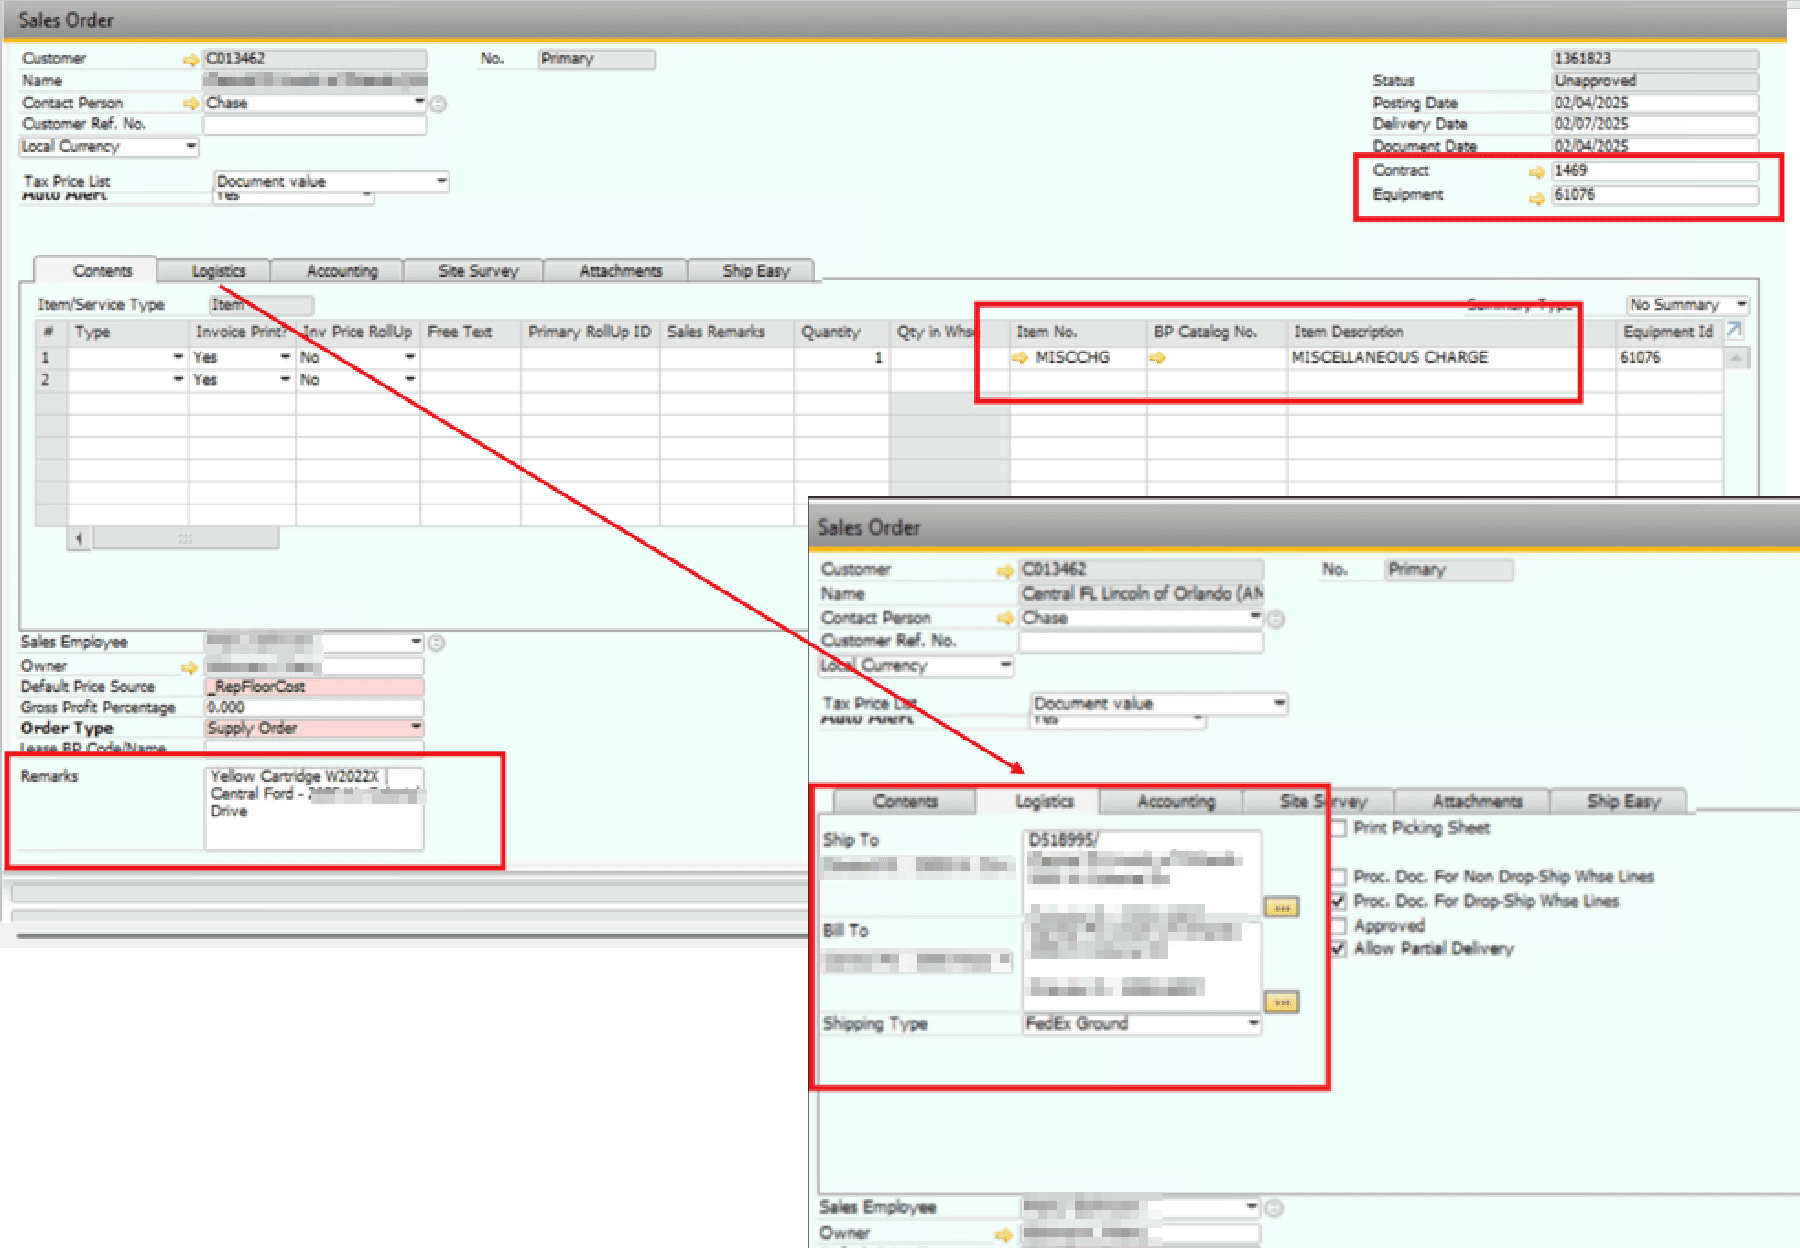Screen dimensions: 1800x1249
Task: Click the Bill To address browse button
Action: point(1281,1002)
